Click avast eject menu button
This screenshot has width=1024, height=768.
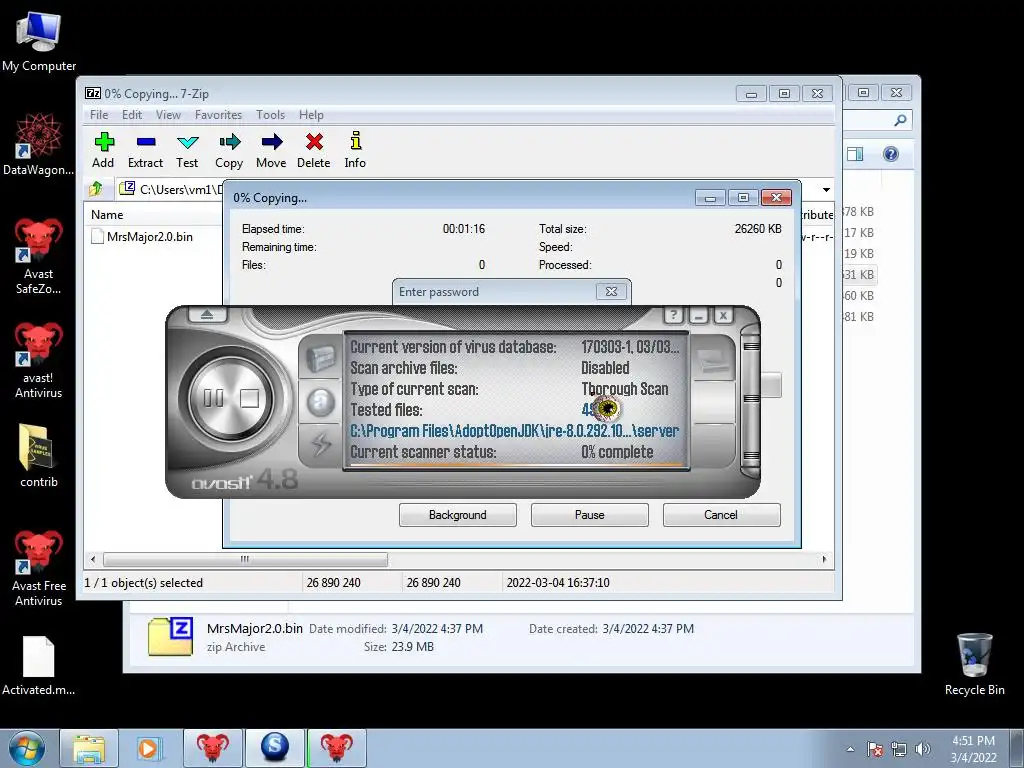207,315
